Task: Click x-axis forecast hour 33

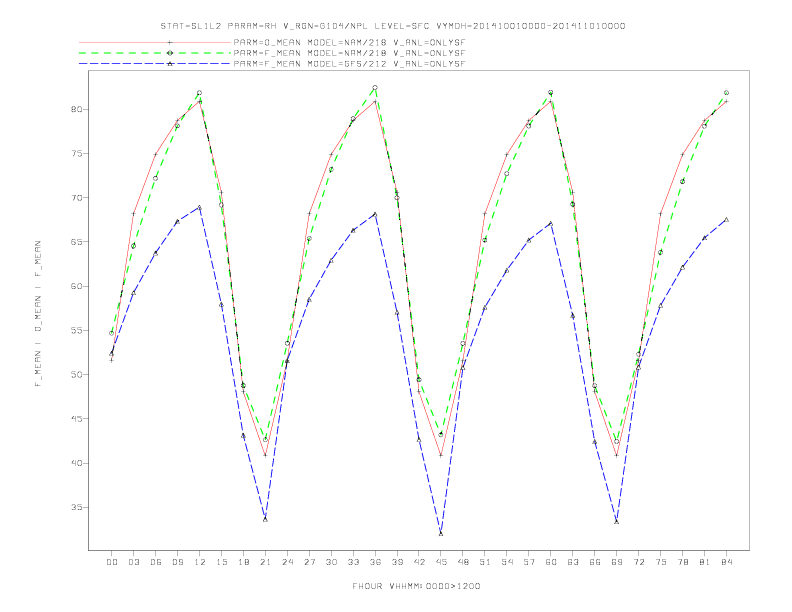Action: (x=353, y=562)
